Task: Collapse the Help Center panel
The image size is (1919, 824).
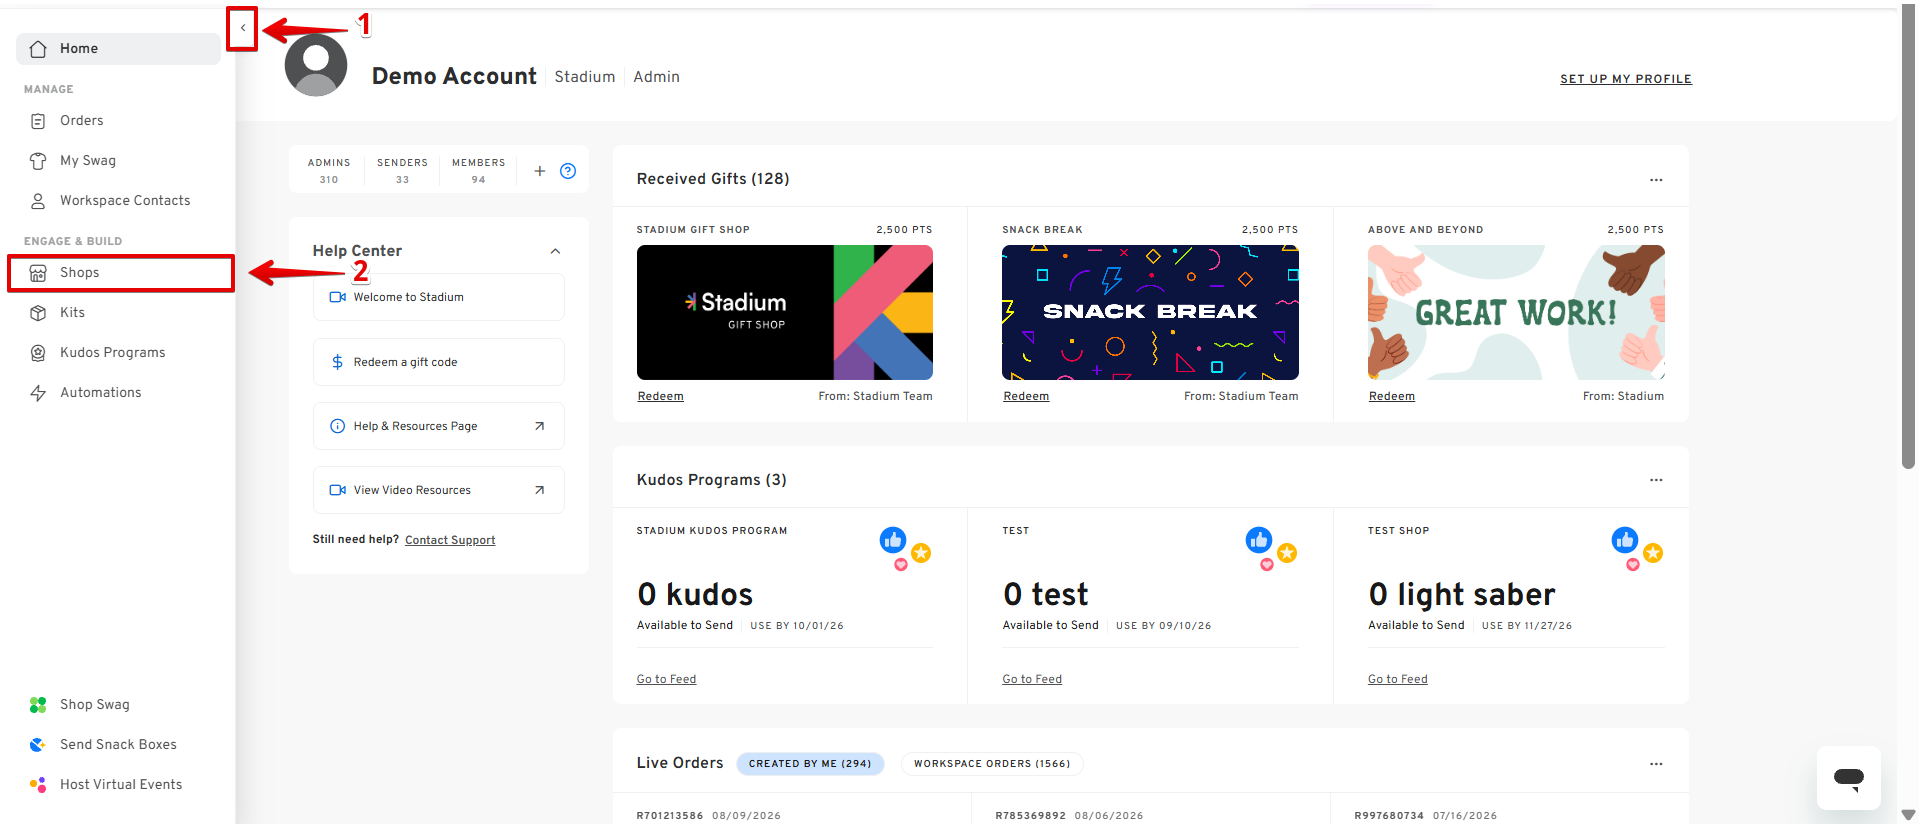Action: click(x=555, y=251)
